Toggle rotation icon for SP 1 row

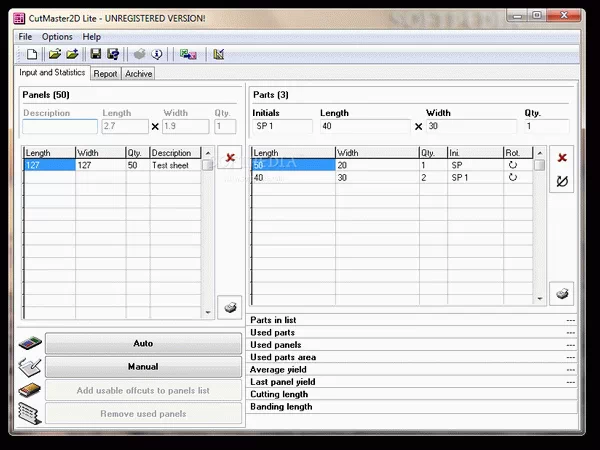click(513, 177)
